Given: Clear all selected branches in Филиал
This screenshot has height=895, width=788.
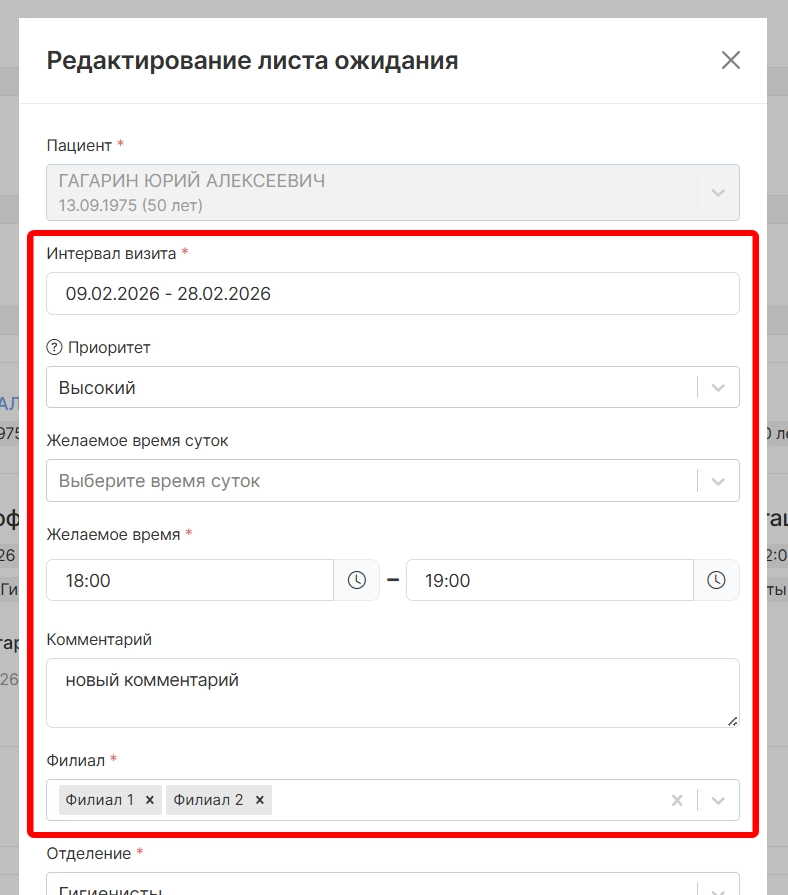Looking at the screenshot, I should point(677,800).
